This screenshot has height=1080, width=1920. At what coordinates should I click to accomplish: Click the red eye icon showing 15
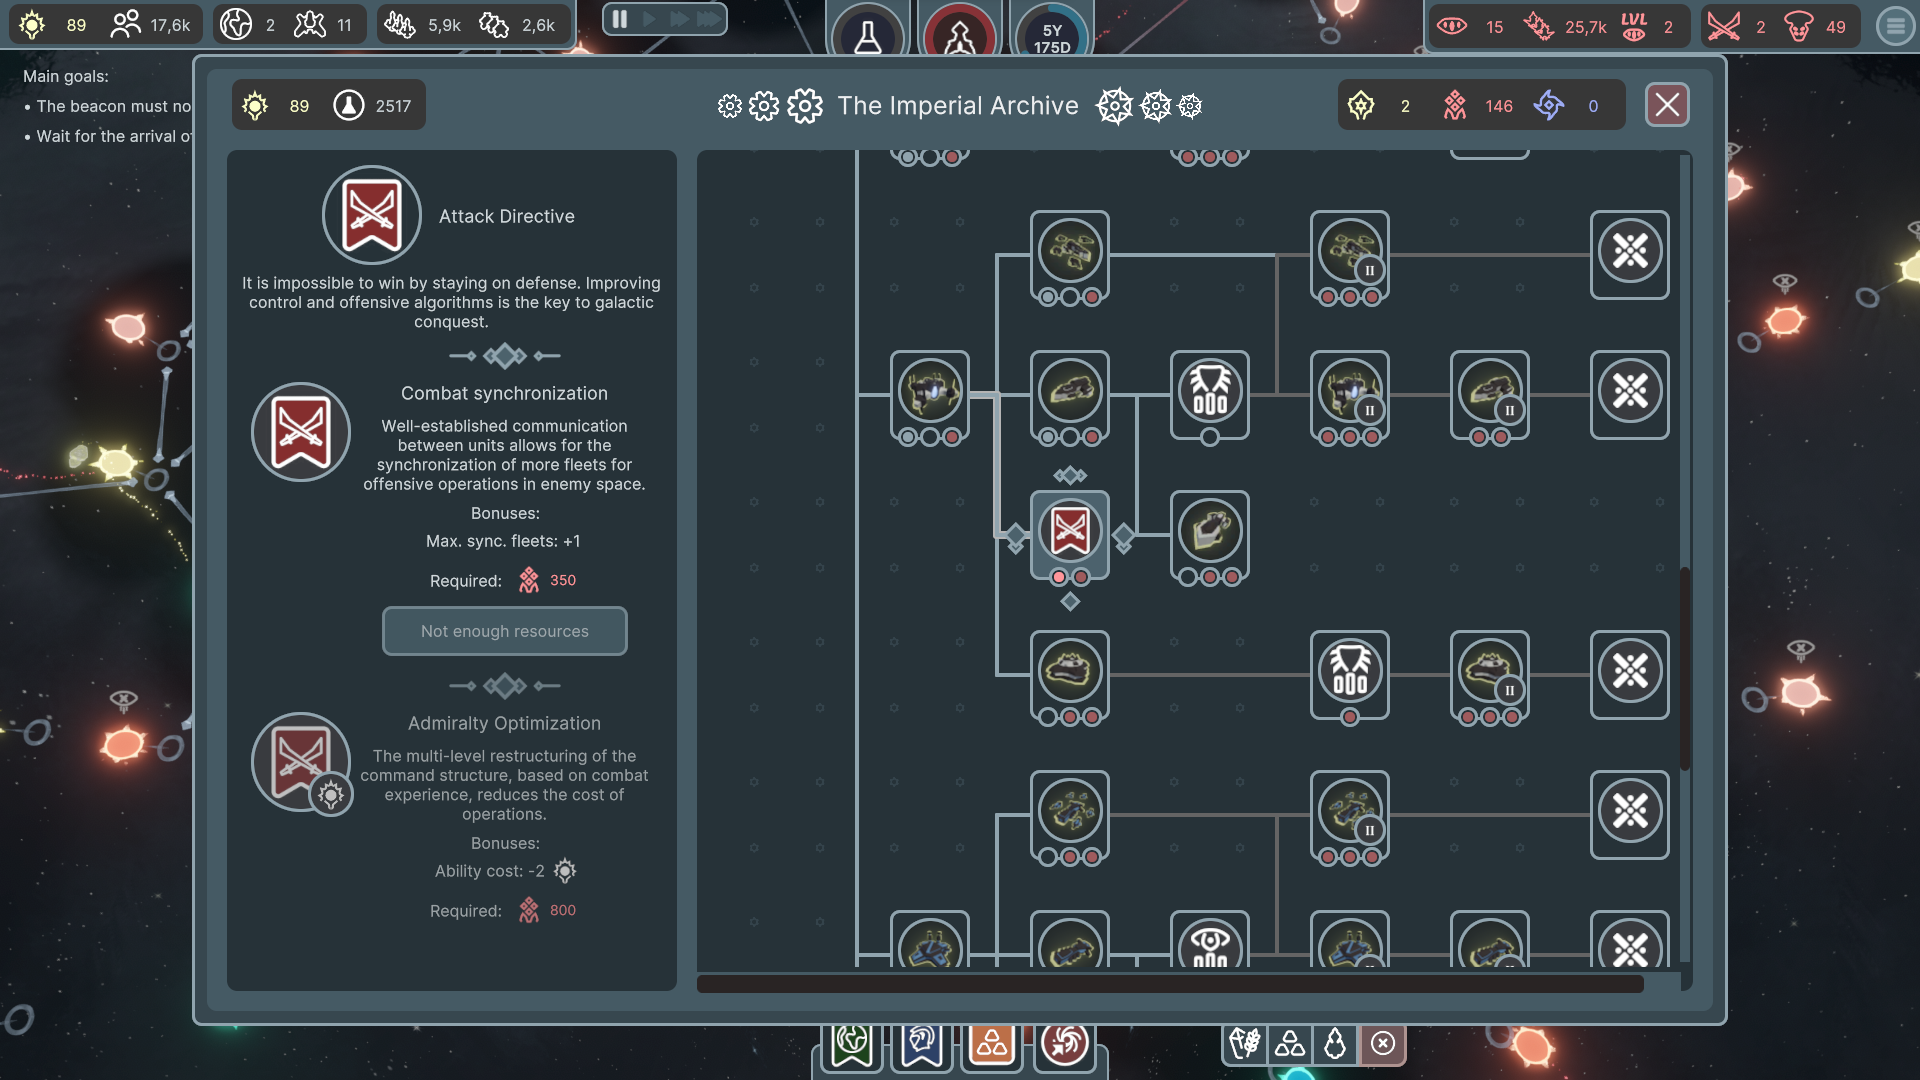point(1452,26)
